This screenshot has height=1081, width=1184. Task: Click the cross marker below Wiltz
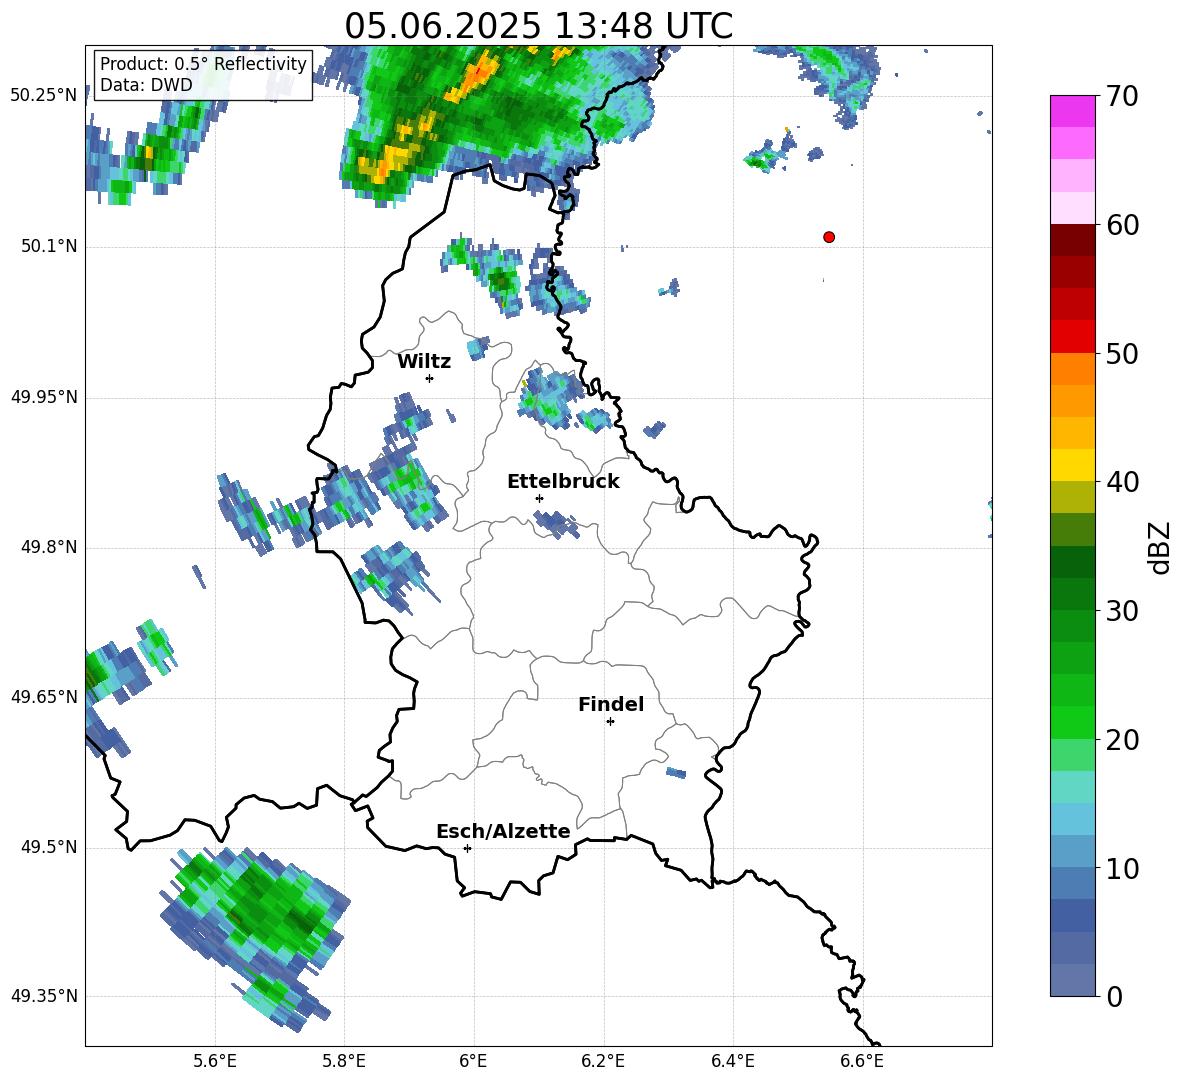[430, 378]
